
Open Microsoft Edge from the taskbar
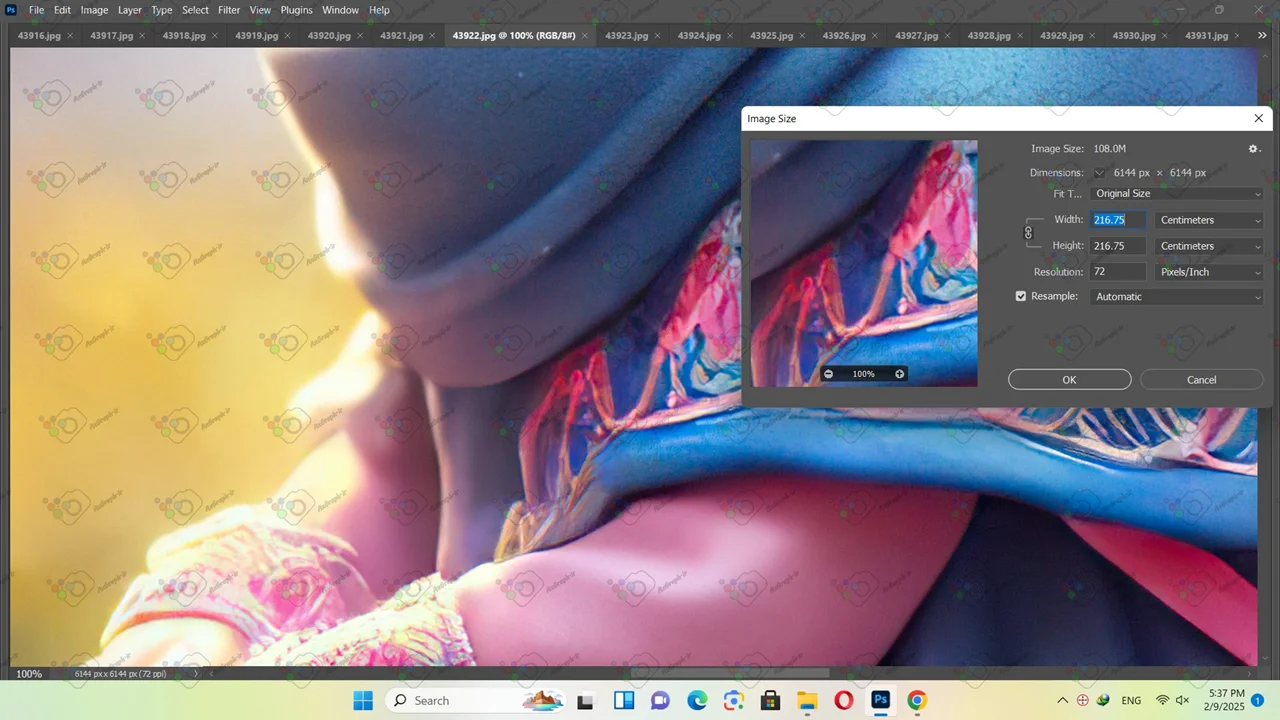click(x=697, y=700)
